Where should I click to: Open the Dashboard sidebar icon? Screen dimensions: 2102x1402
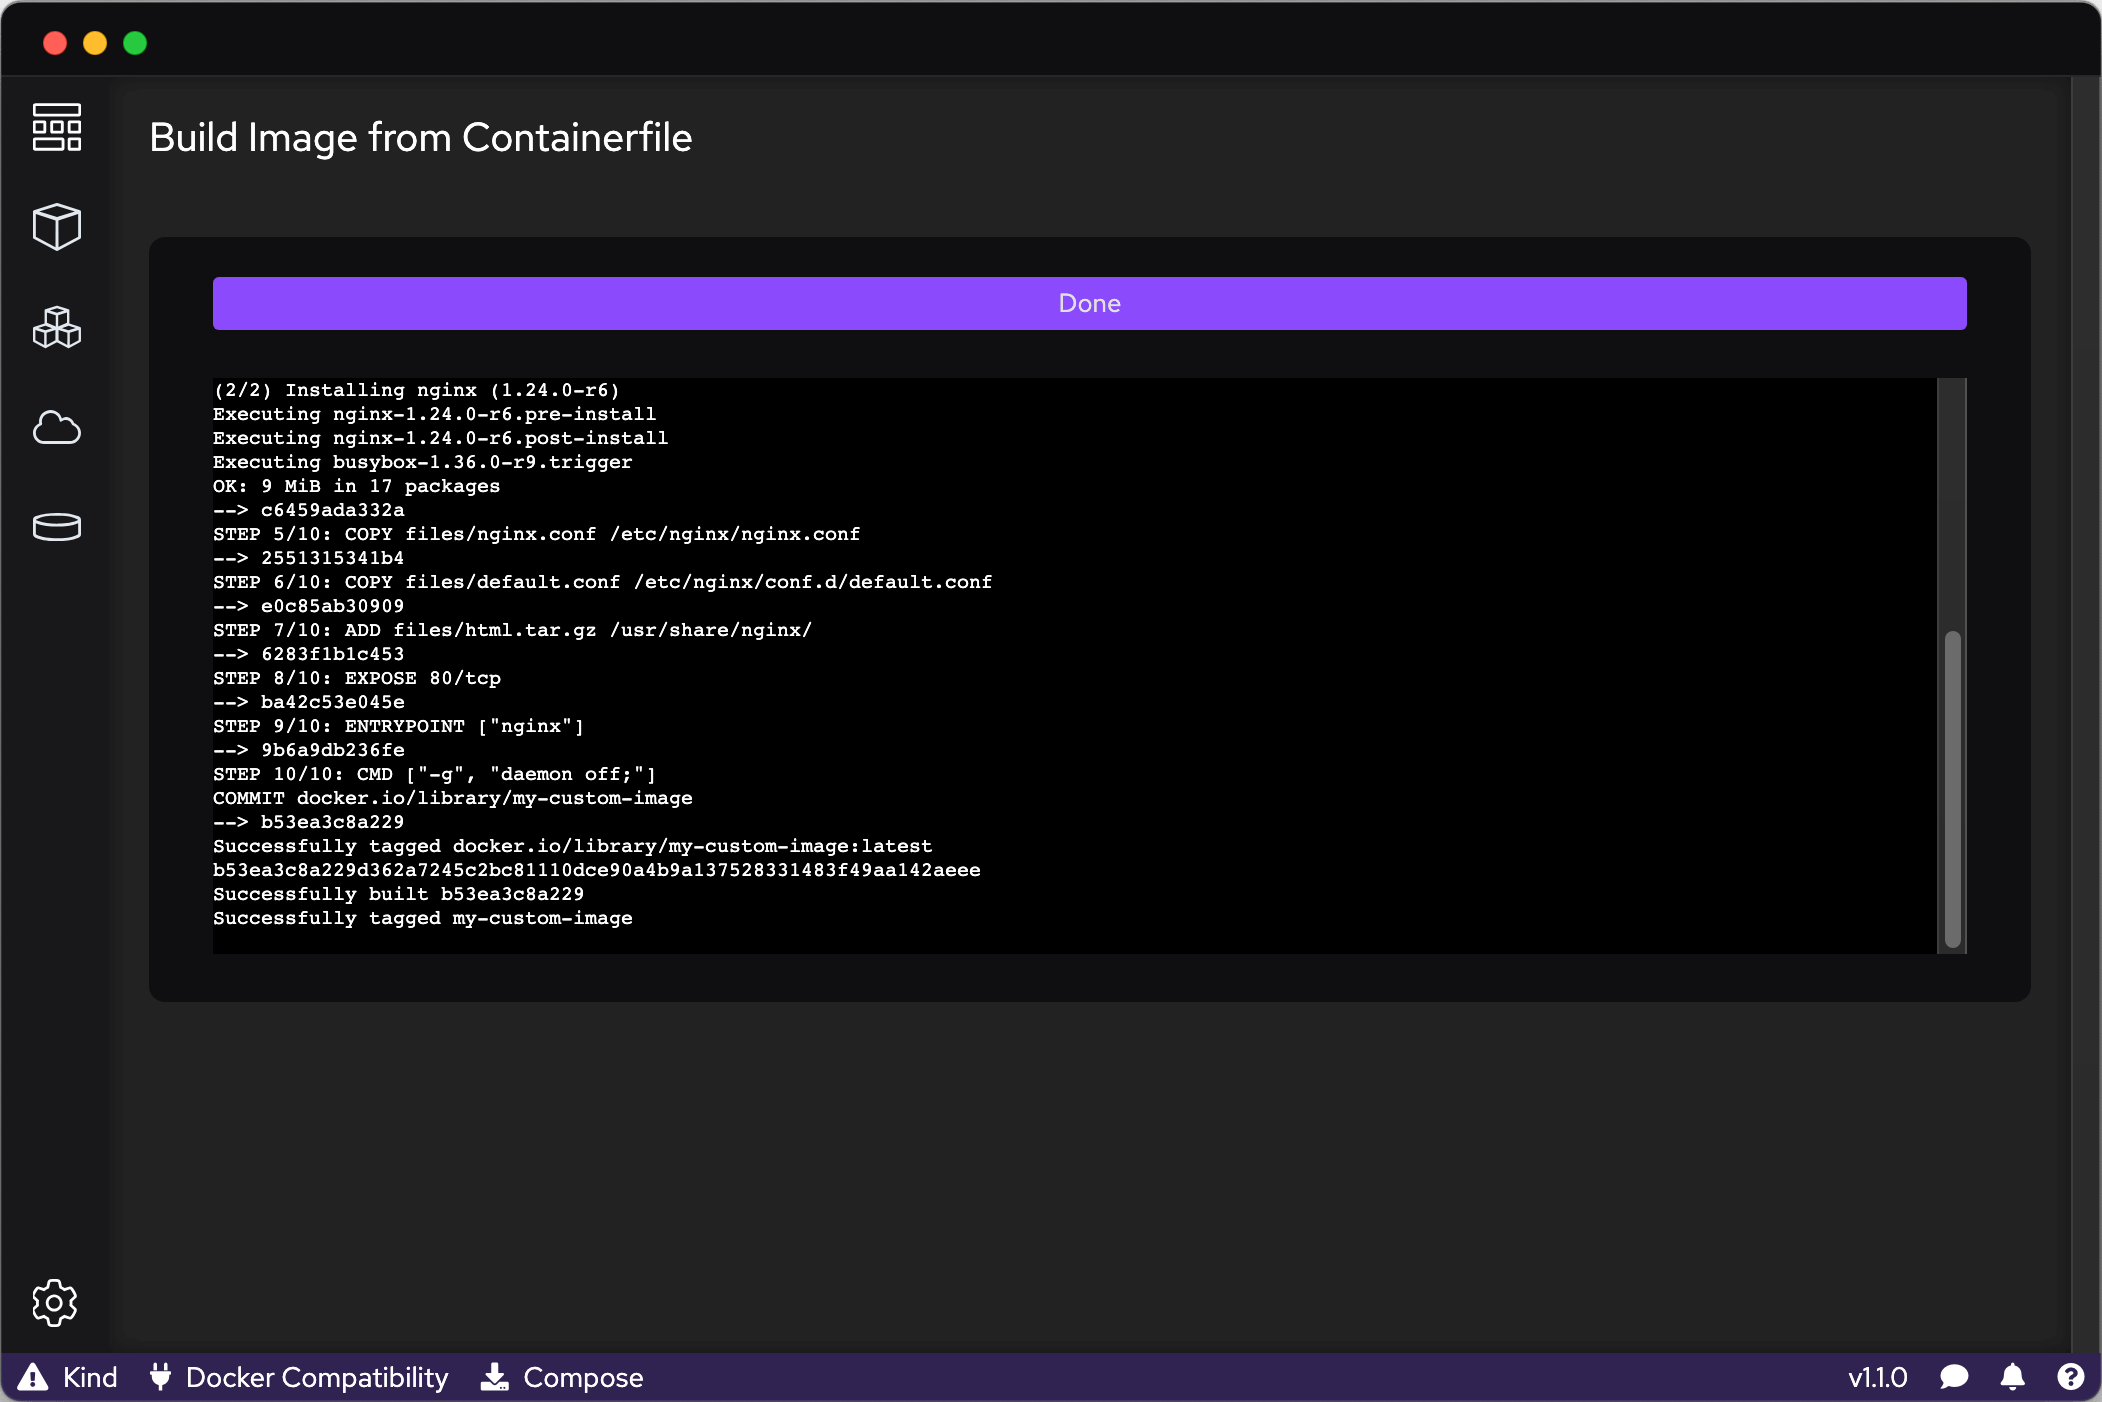click(57, 127)
